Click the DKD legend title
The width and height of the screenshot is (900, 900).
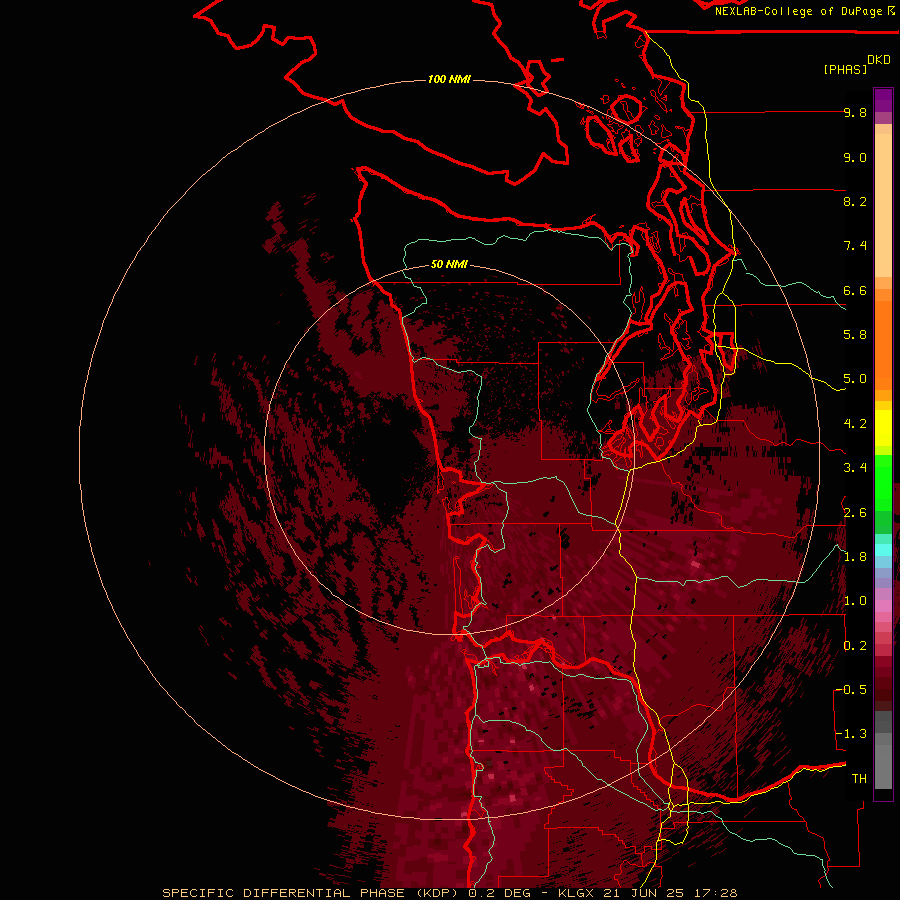pos(878,60)
